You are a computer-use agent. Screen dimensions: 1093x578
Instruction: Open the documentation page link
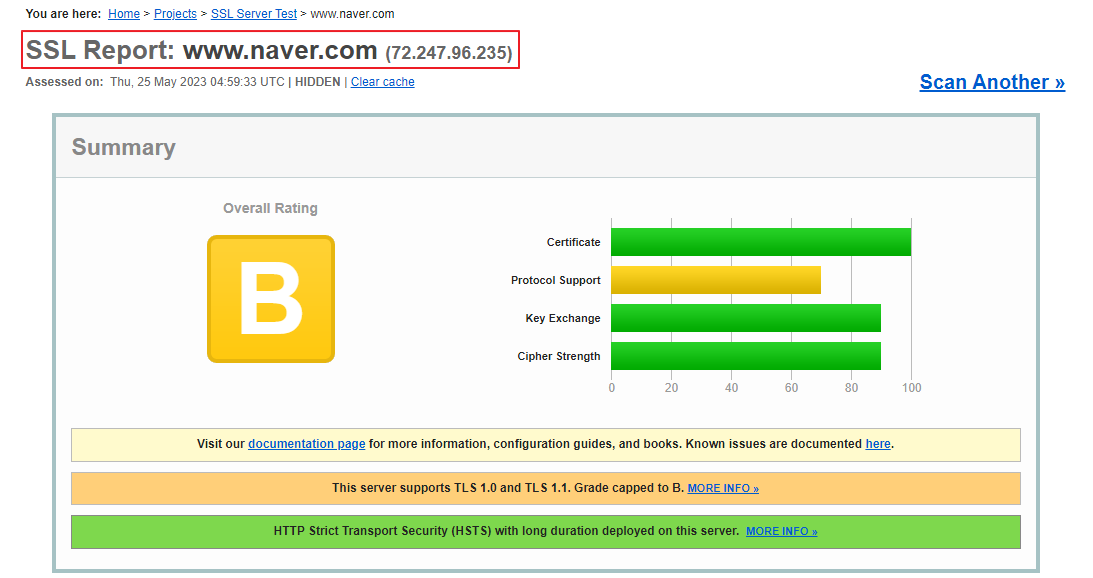point(307,444)
